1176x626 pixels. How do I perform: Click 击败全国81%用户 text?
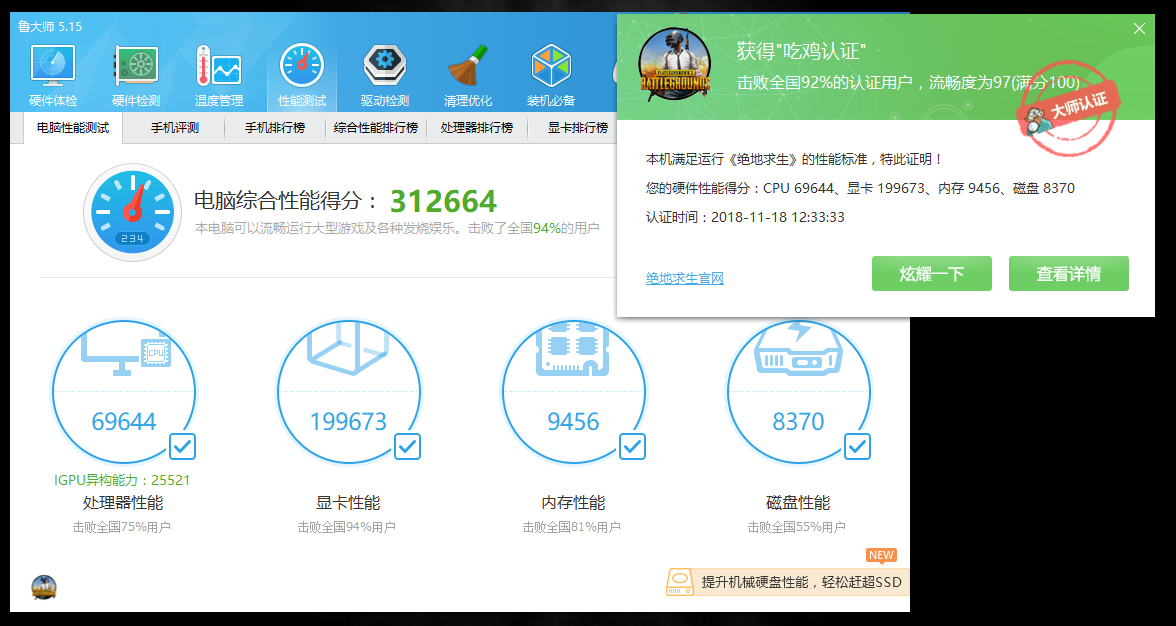tap(572, 527)
